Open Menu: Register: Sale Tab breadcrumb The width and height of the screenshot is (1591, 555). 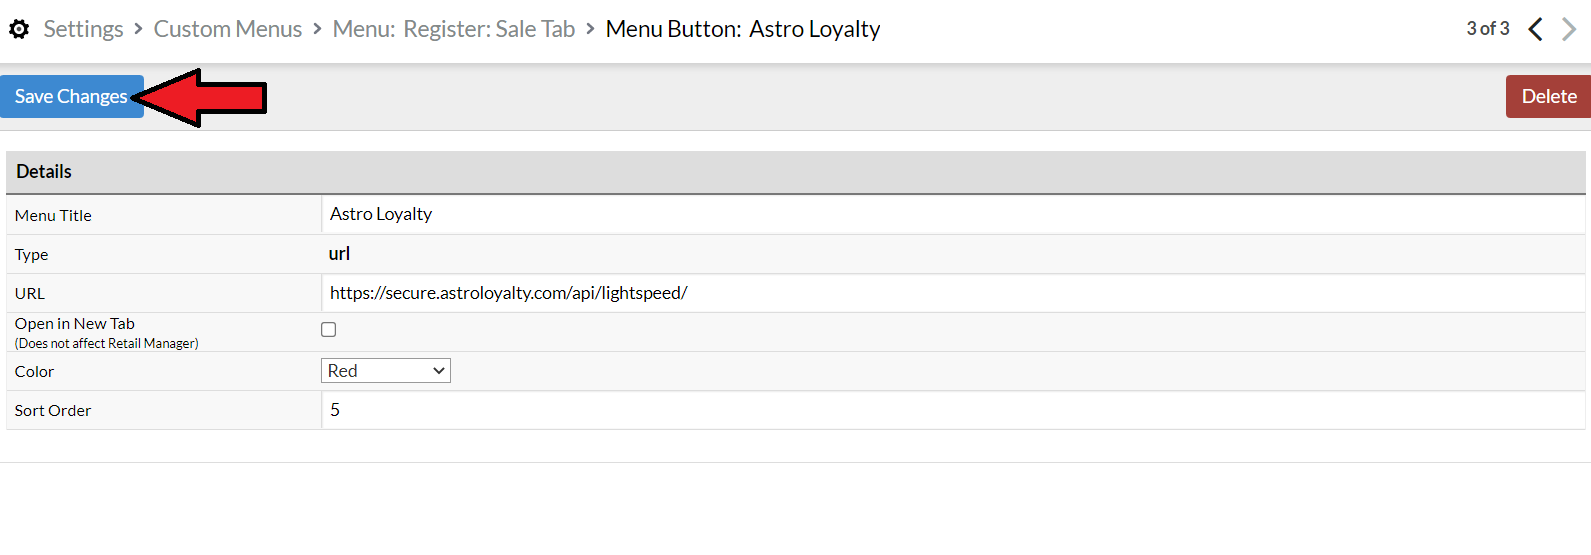(454, 29)
